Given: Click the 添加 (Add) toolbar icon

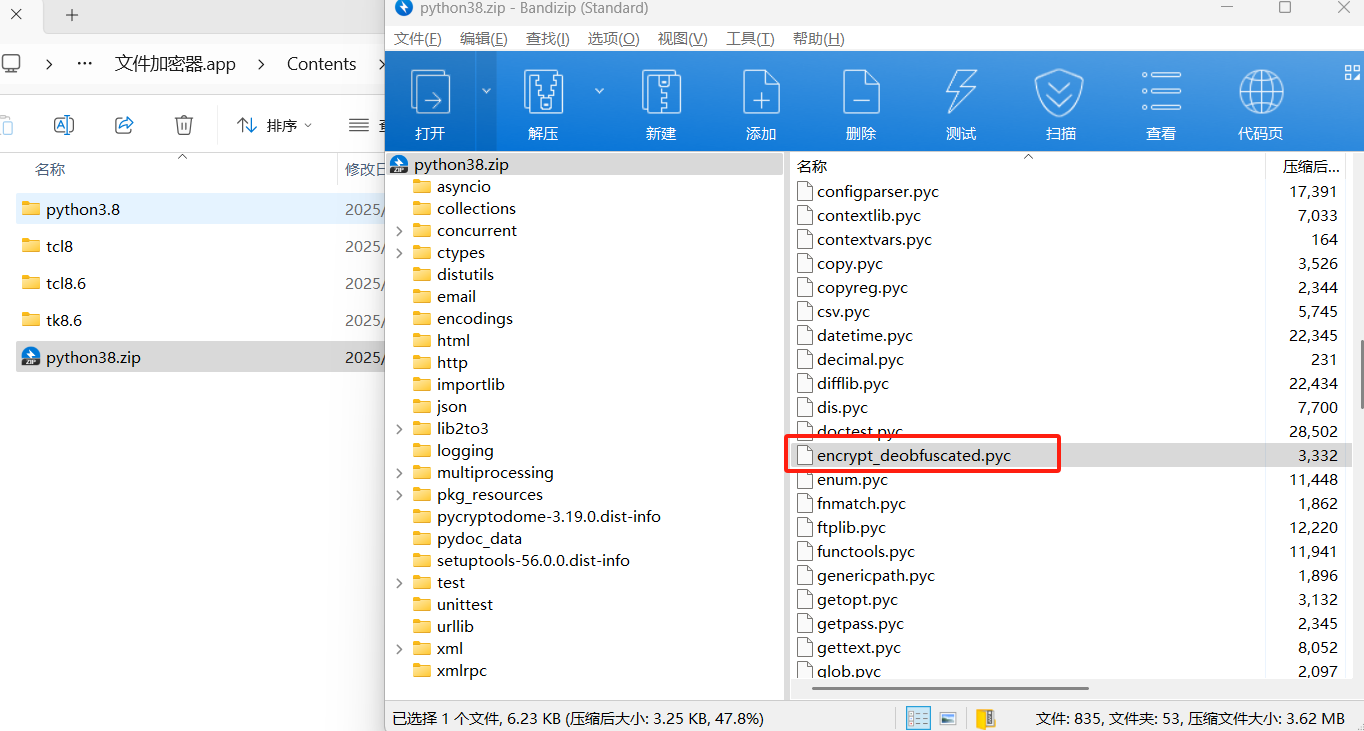Looking at the screenshot, I should [761, 93].
